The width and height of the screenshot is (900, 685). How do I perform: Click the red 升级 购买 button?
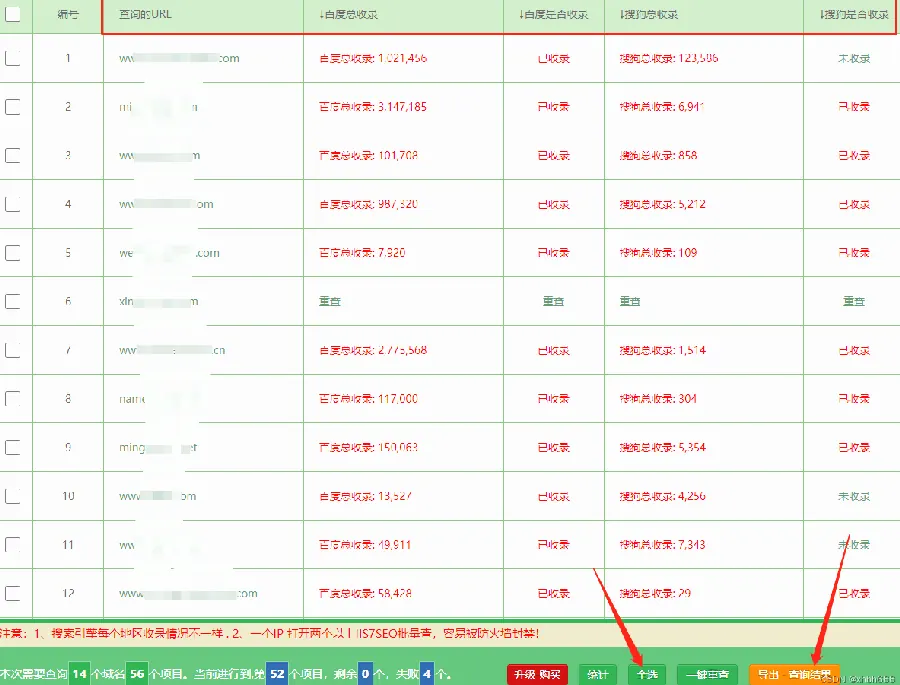pos(537,674)
